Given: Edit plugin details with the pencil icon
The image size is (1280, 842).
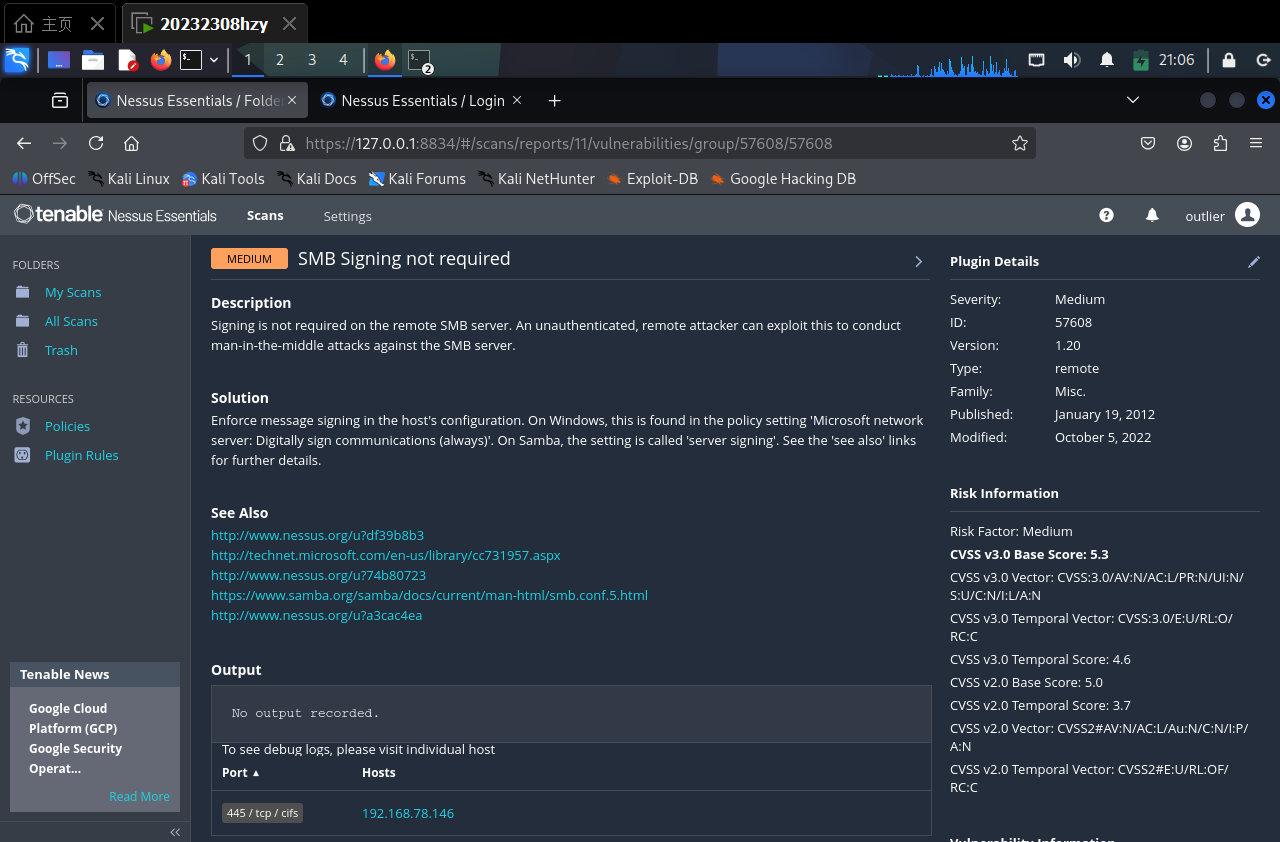Looking at the screenshot, I should pos(1254,262).
